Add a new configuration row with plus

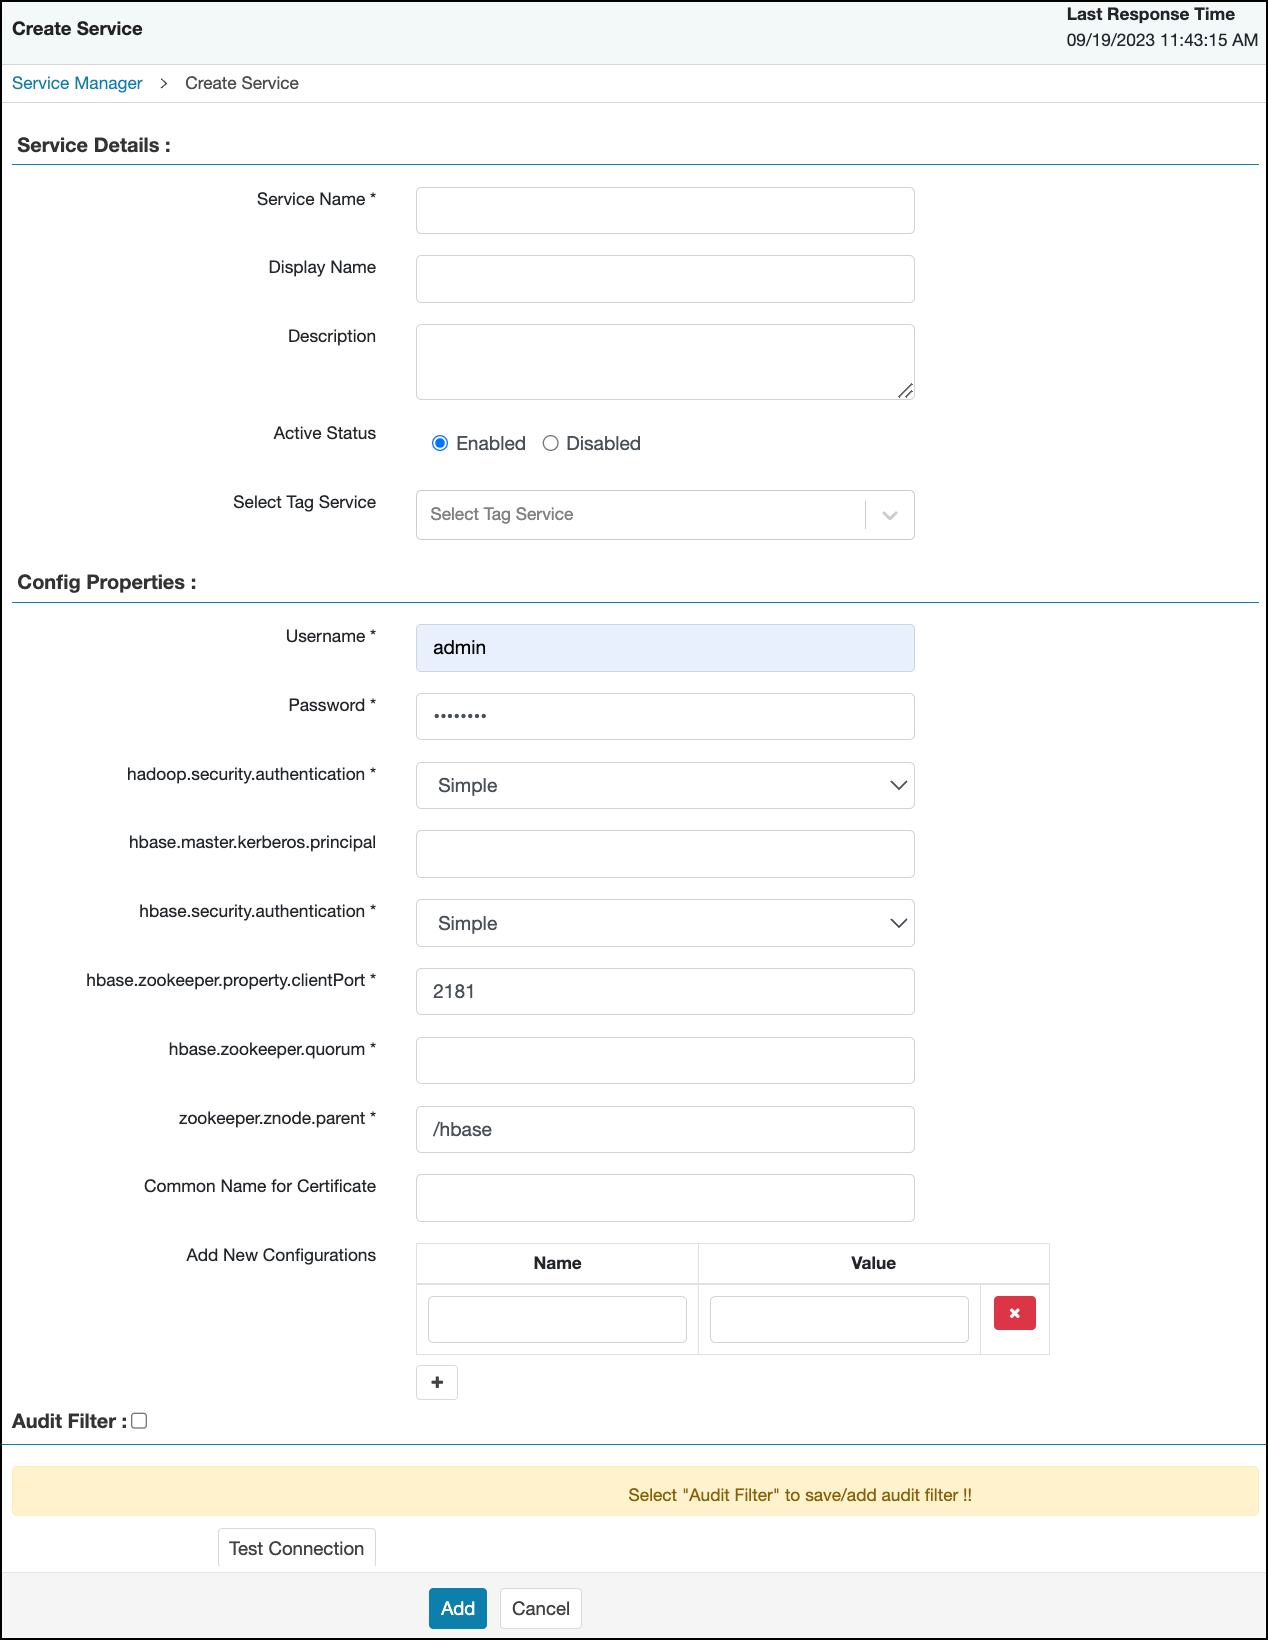pyautogui.click(x=437, y=1382)
